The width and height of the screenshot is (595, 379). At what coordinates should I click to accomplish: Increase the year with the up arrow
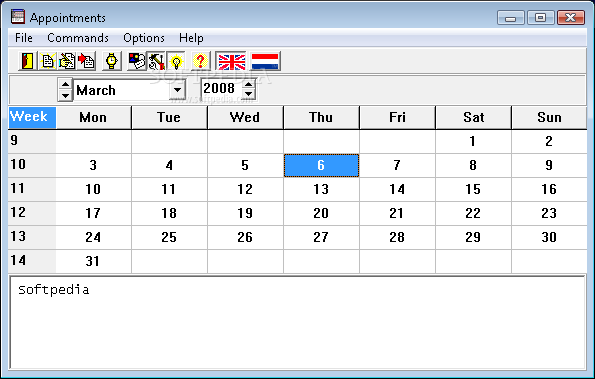pyautogui.click(x=249, y=85)
